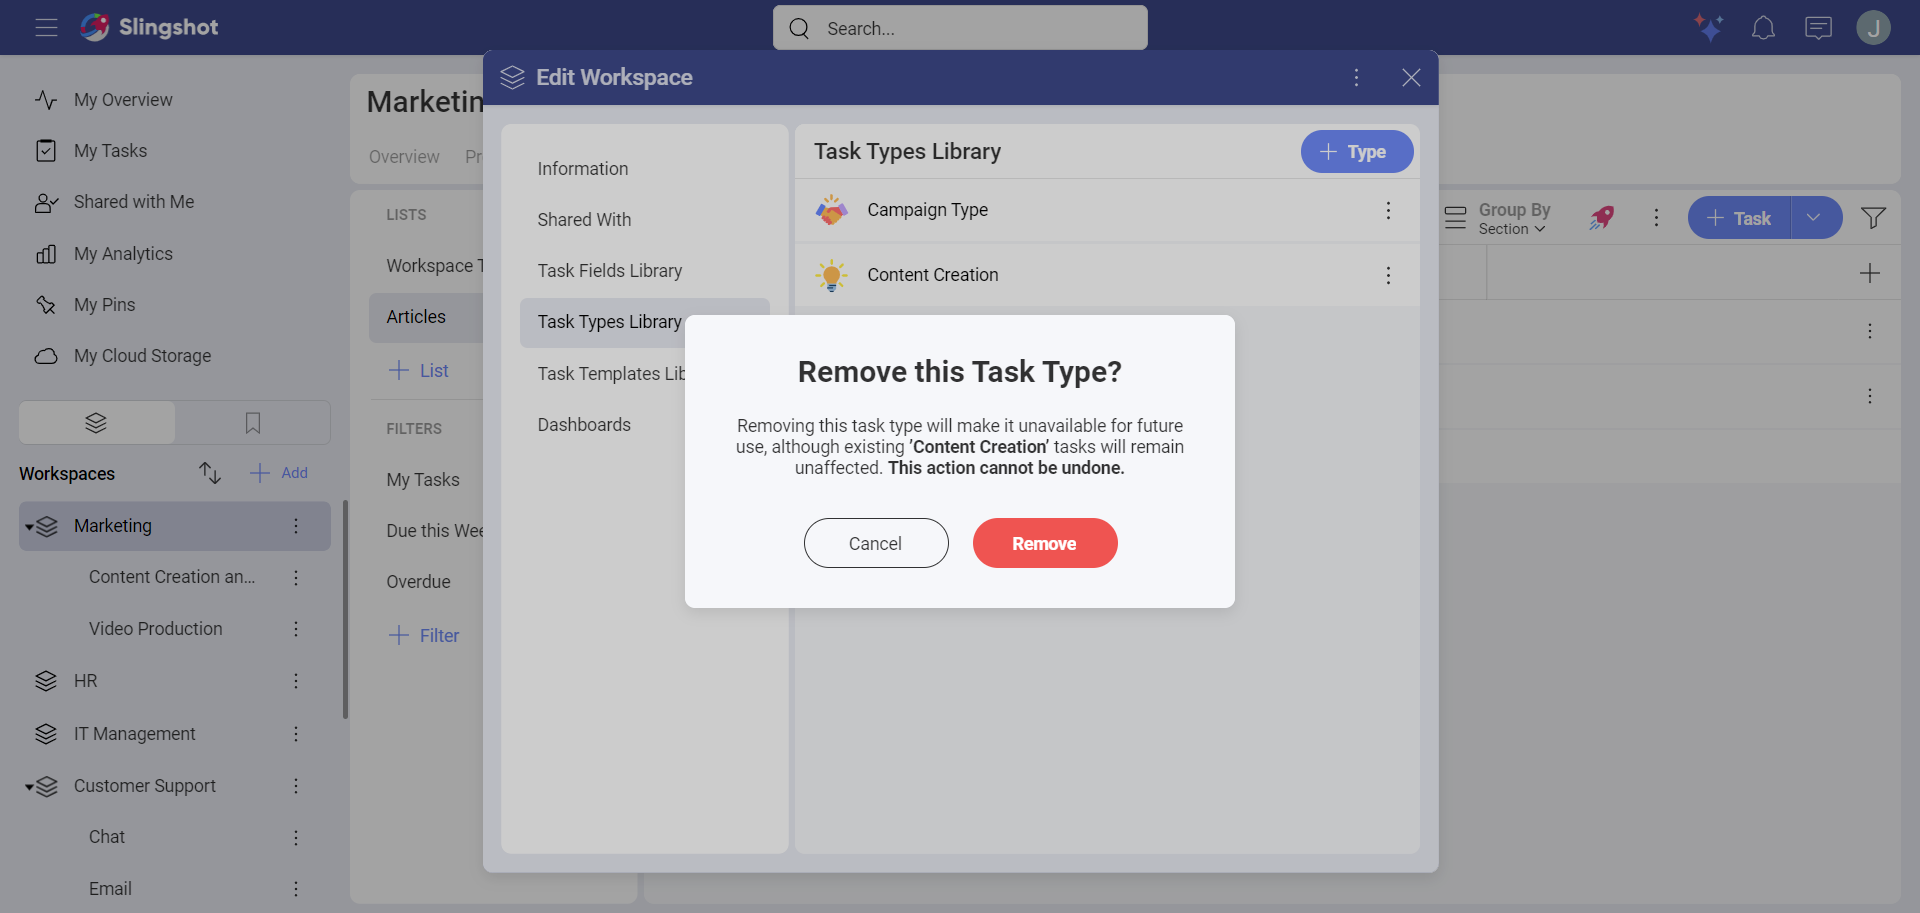The image size is (1920, 913).
Task: Open My Analytics
Action: [123, 254]
